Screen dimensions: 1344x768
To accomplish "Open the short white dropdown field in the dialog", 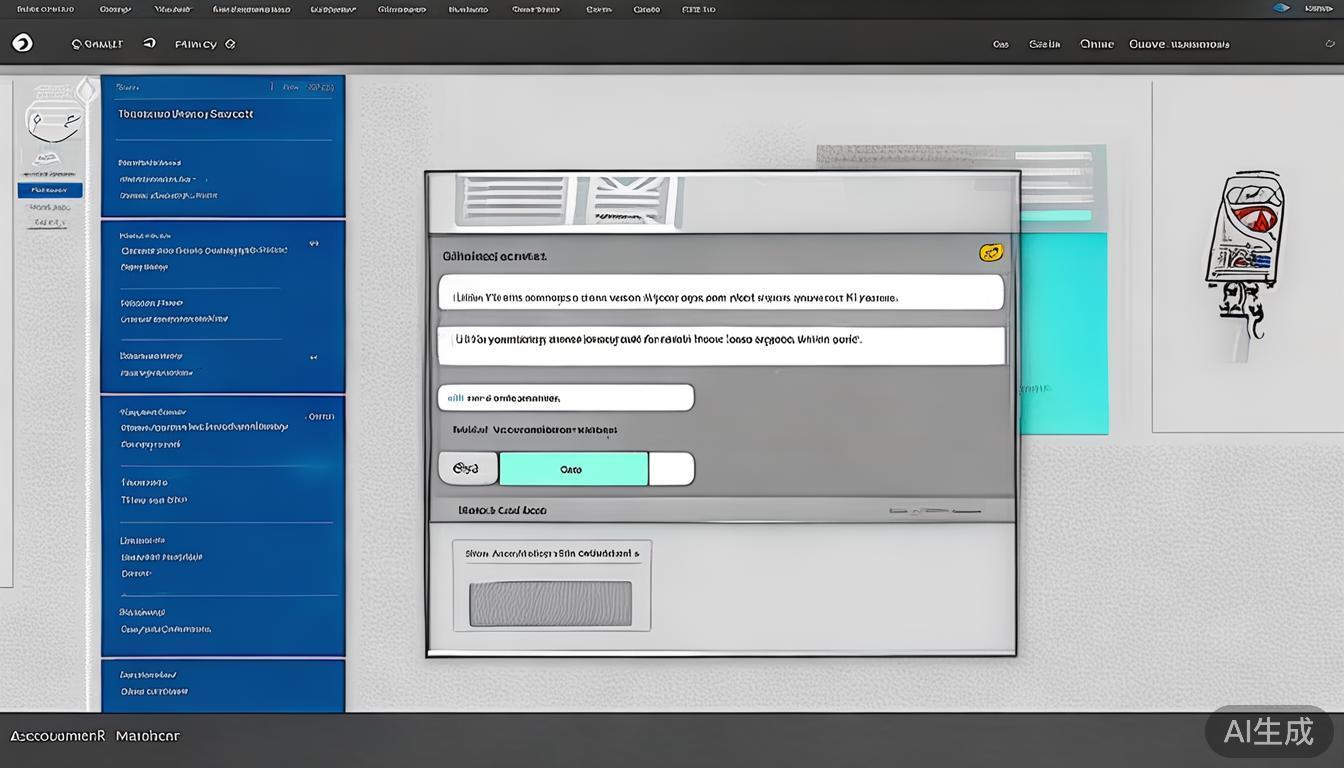I will pyautogui.click(x=565, y=398).
